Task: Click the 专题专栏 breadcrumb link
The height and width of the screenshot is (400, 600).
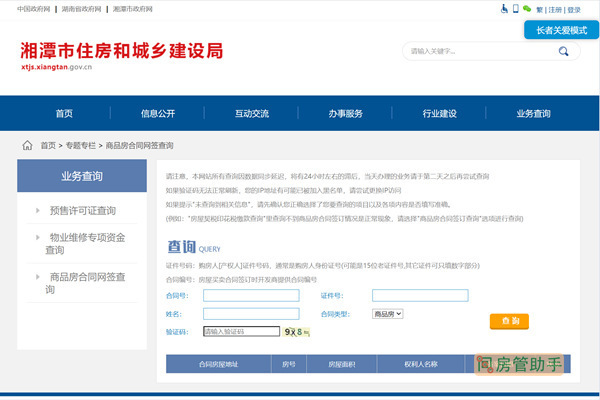Action: 81,145
